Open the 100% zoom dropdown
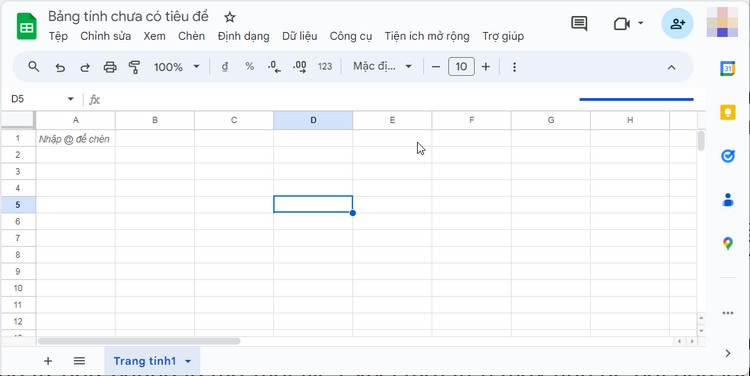This screenshot has width=750, height=376. click(176, 67)
